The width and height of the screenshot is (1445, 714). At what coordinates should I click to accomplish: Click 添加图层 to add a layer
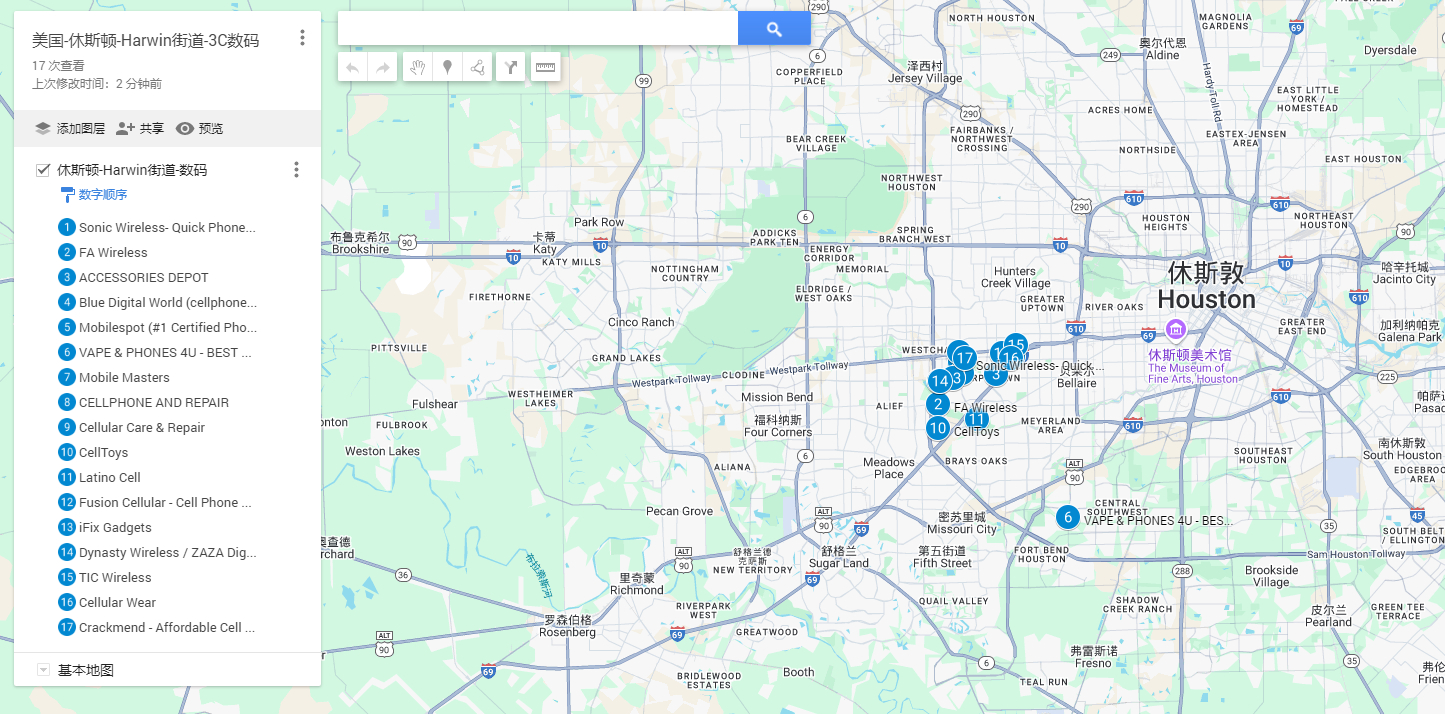[70, 128]
